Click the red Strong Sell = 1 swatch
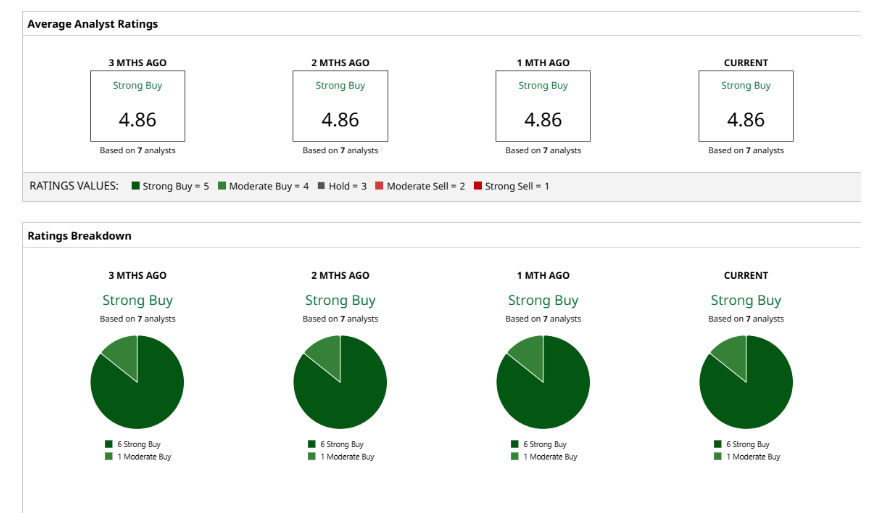This screenshot has width=882, height=513. click(x=477, y=186)
